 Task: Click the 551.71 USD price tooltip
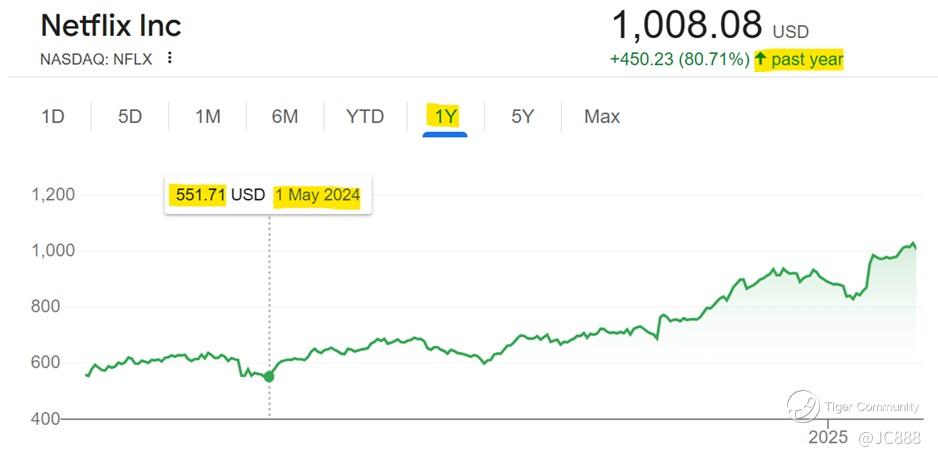[x=268, y=195]
